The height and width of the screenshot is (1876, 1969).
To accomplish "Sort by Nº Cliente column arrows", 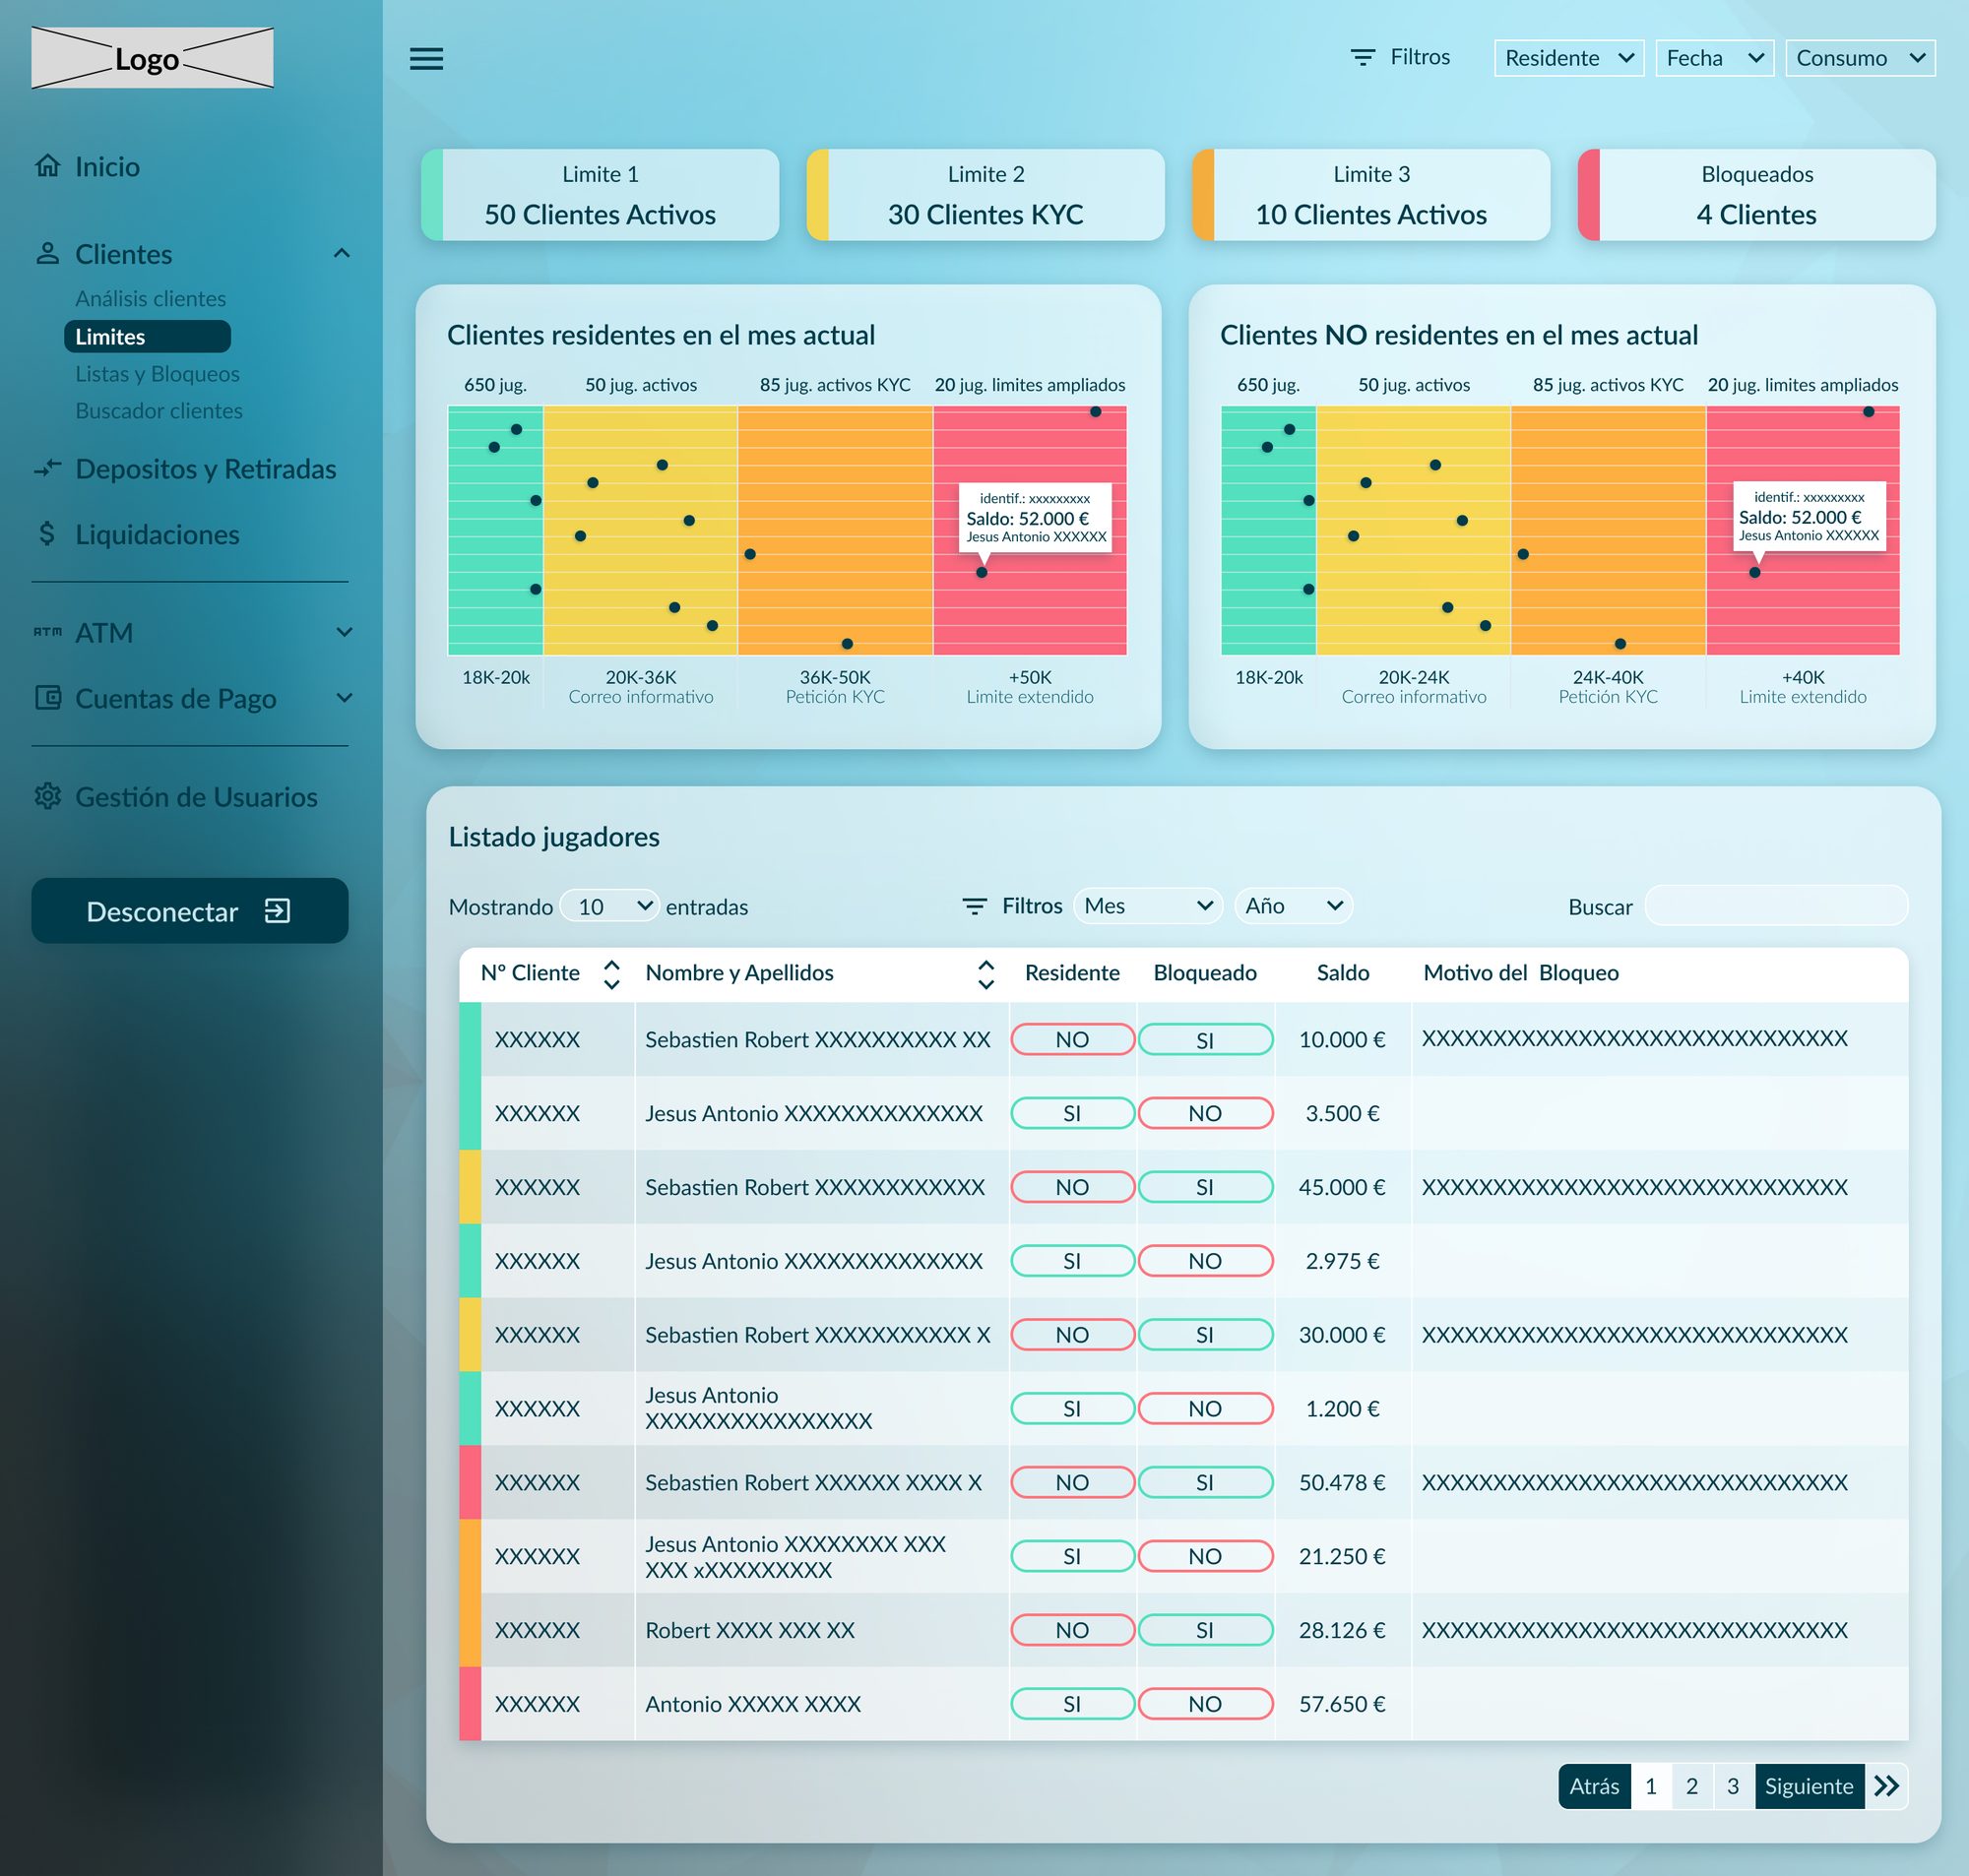I will [x=612, y=974].
